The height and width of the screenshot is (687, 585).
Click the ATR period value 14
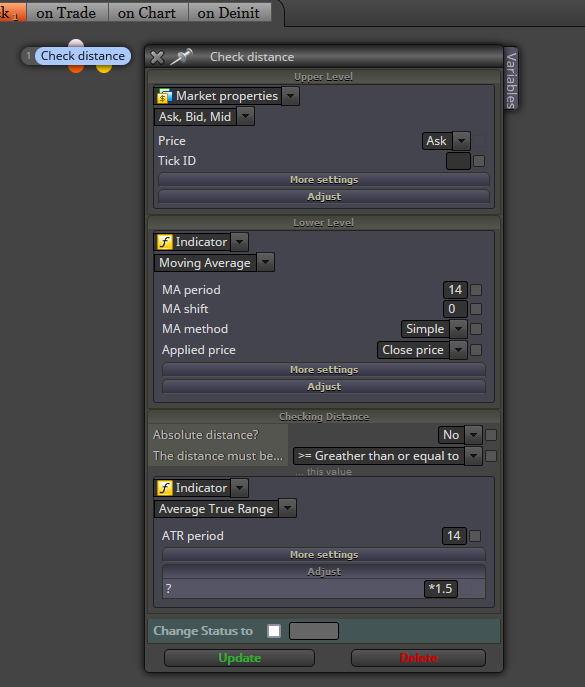point(454,535)
